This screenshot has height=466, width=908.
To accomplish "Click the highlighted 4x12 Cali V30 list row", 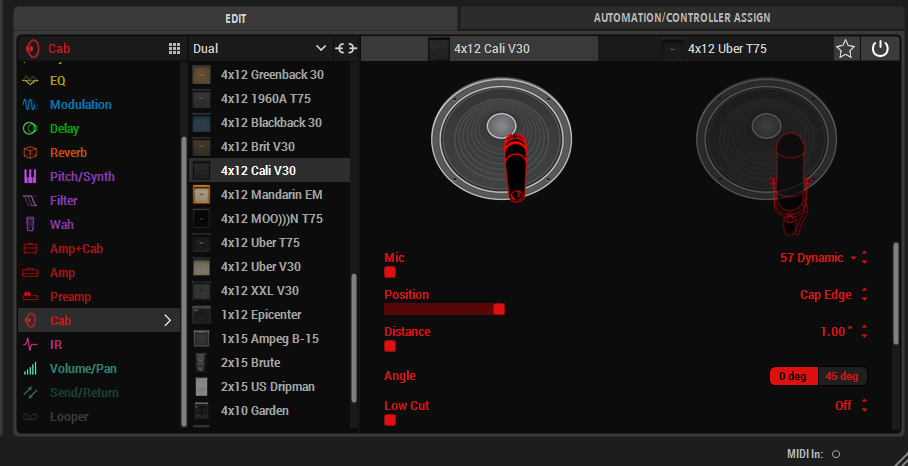I will [x=270, y=171].
